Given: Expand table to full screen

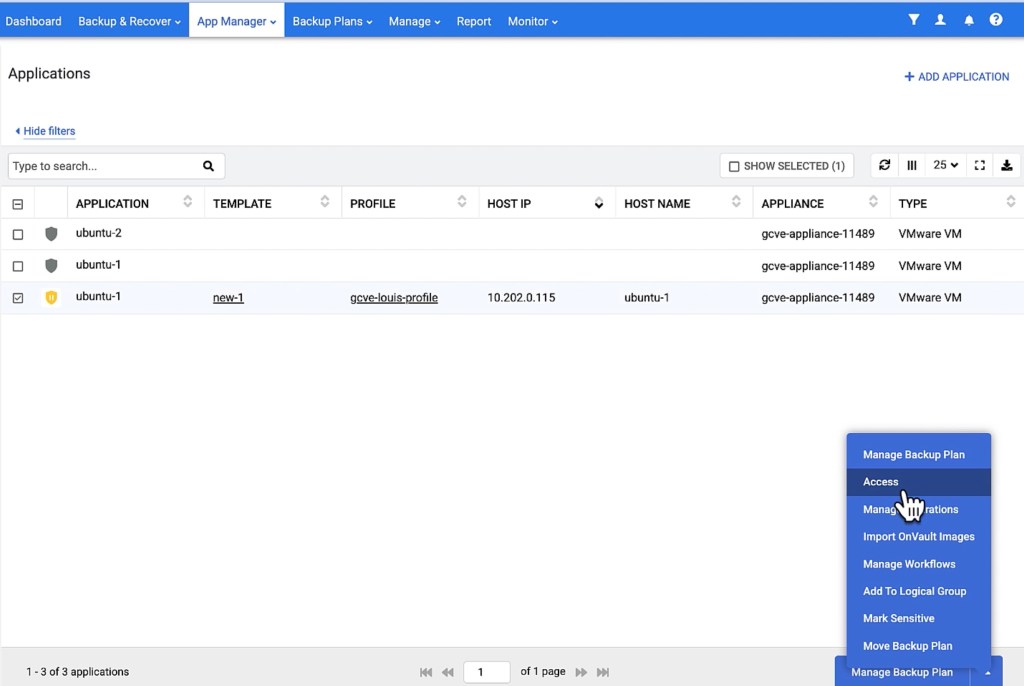Looking at the screenshot, I should (980, 166).
